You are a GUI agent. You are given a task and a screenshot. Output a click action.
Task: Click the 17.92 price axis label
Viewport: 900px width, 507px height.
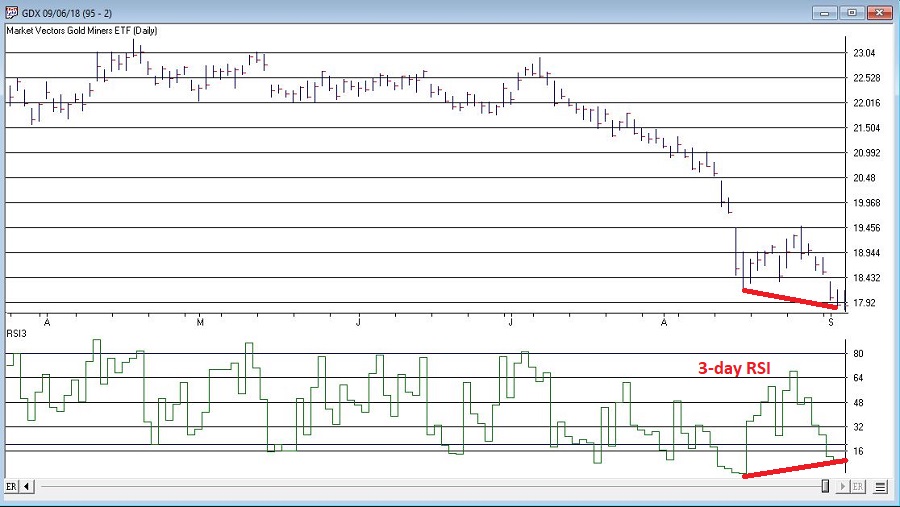click(x=864, y=303)
